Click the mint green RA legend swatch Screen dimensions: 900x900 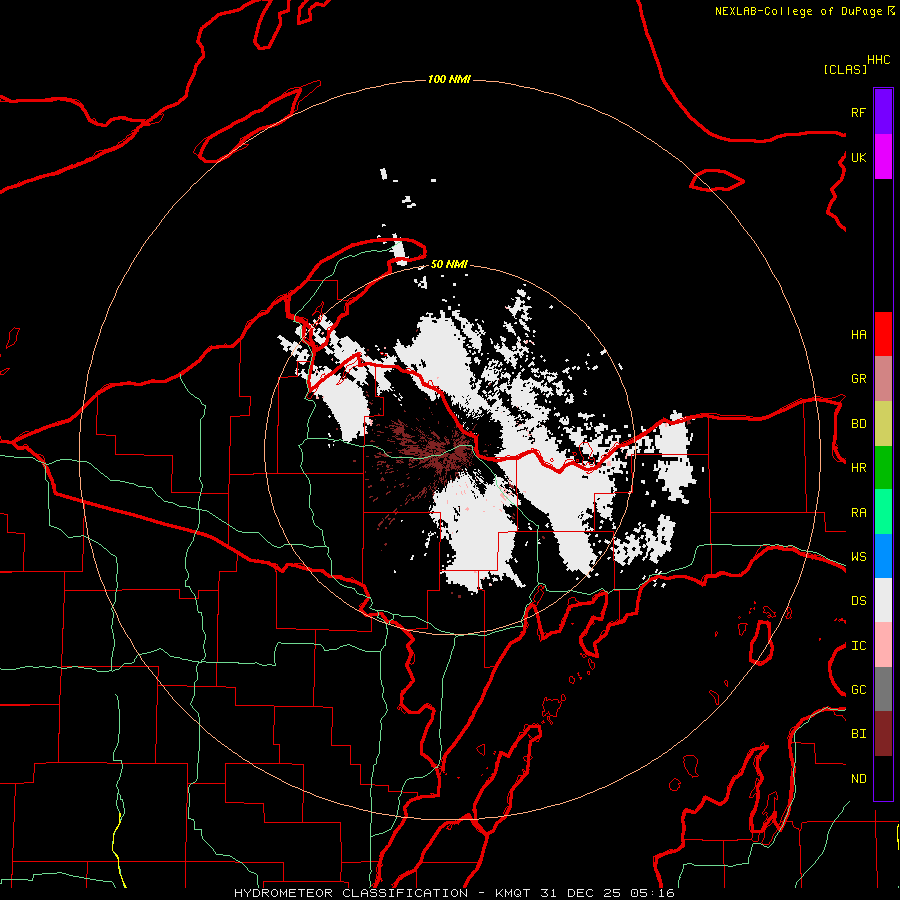click(883, 512)
